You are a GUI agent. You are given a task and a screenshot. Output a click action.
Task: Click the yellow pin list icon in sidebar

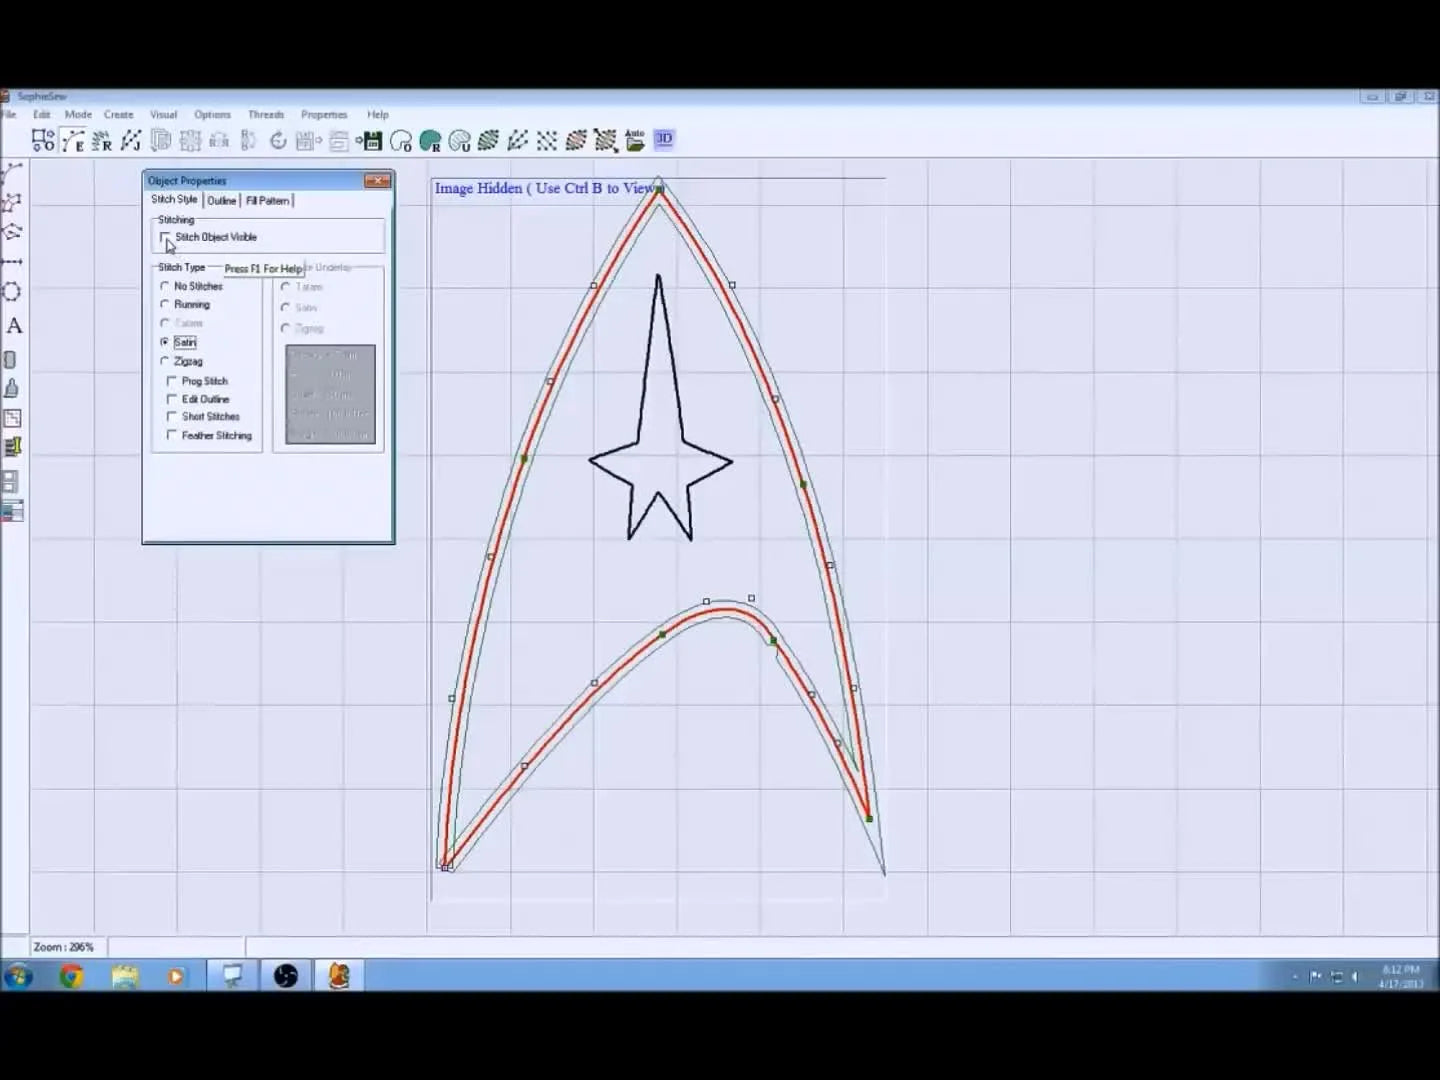point(12,447)
